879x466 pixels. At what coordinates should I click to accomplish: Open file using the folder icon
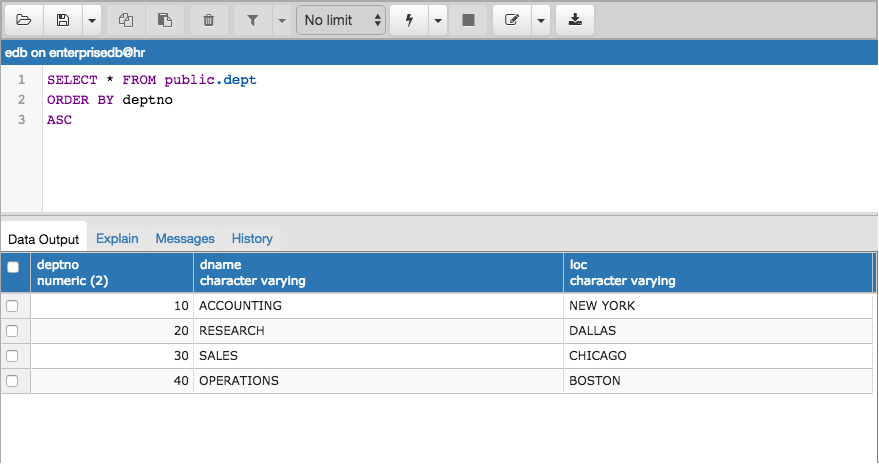click(x=24, y=20)
